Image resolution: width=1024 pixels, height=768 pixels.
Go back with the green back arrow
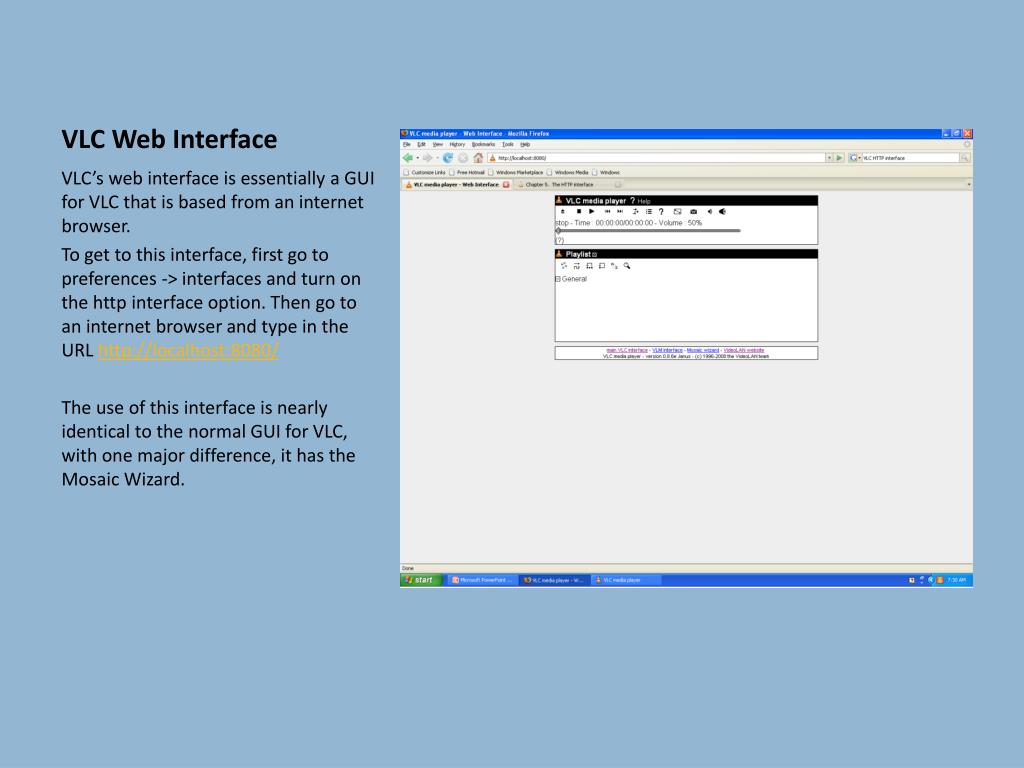tap(408, 158)
